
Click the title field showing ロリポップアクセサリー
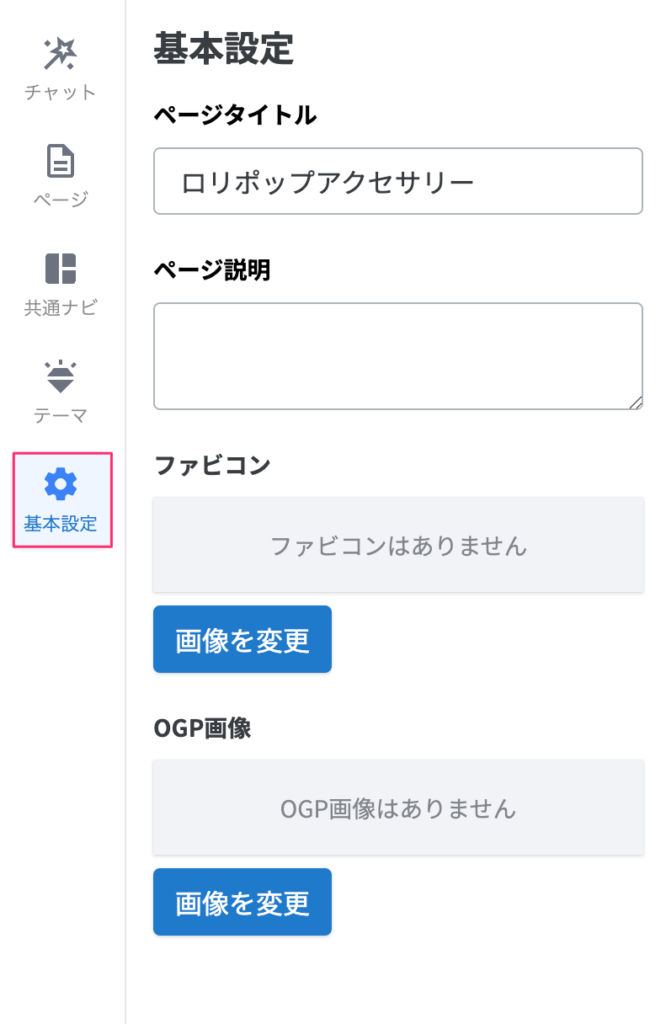point(398,181)
